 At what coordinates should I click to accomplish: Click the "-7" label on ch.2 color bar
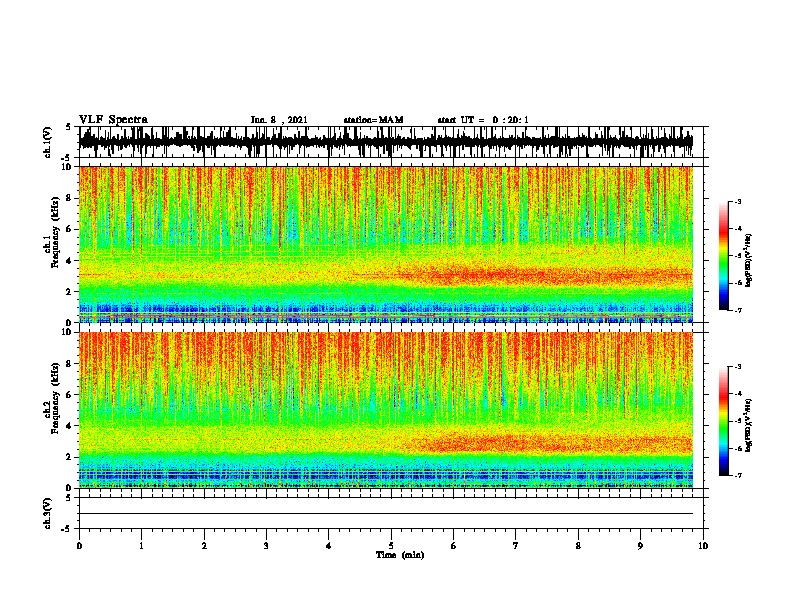pos(738,475)
